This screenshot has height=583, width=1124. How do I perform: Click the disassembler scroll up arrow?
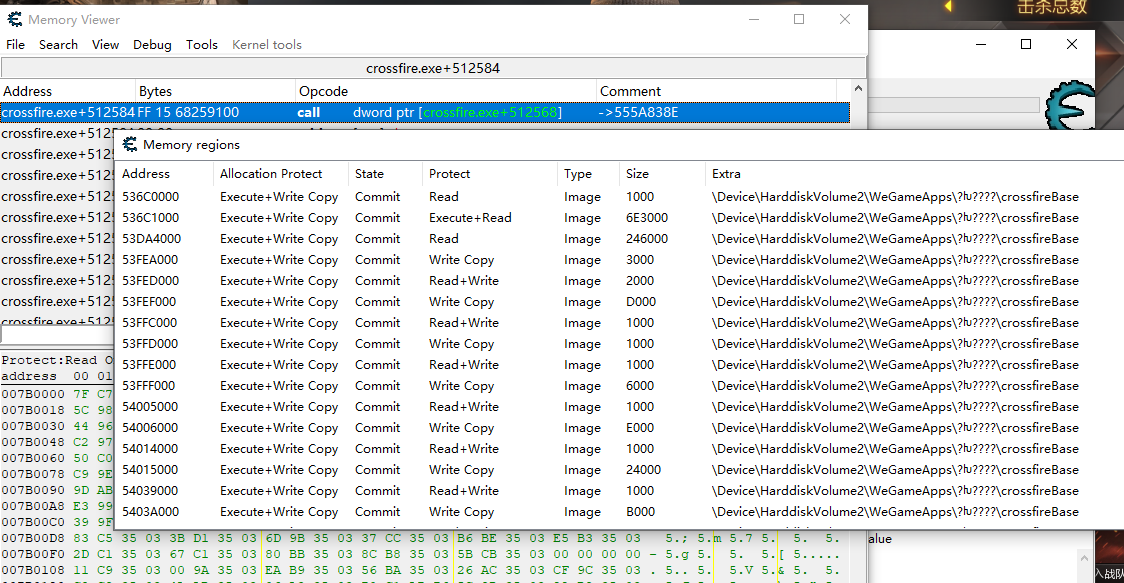pos(858,88)
